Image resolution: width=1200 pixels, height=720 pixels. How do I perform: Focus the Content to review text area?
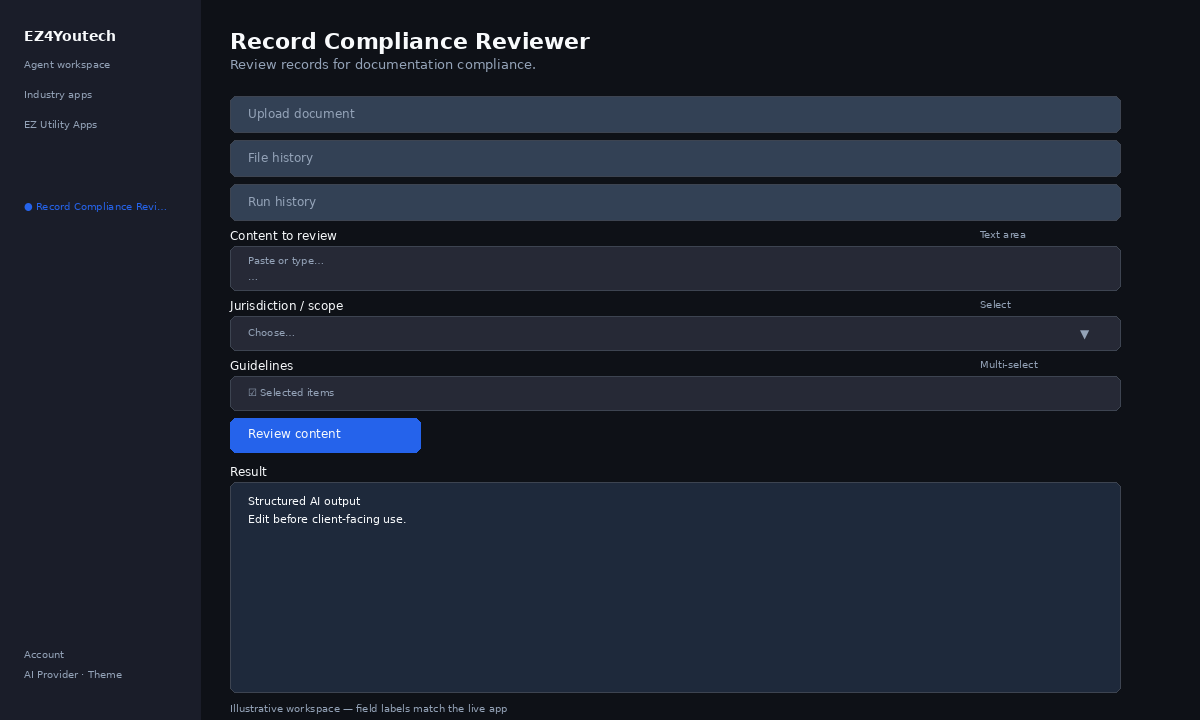point(675,268)
